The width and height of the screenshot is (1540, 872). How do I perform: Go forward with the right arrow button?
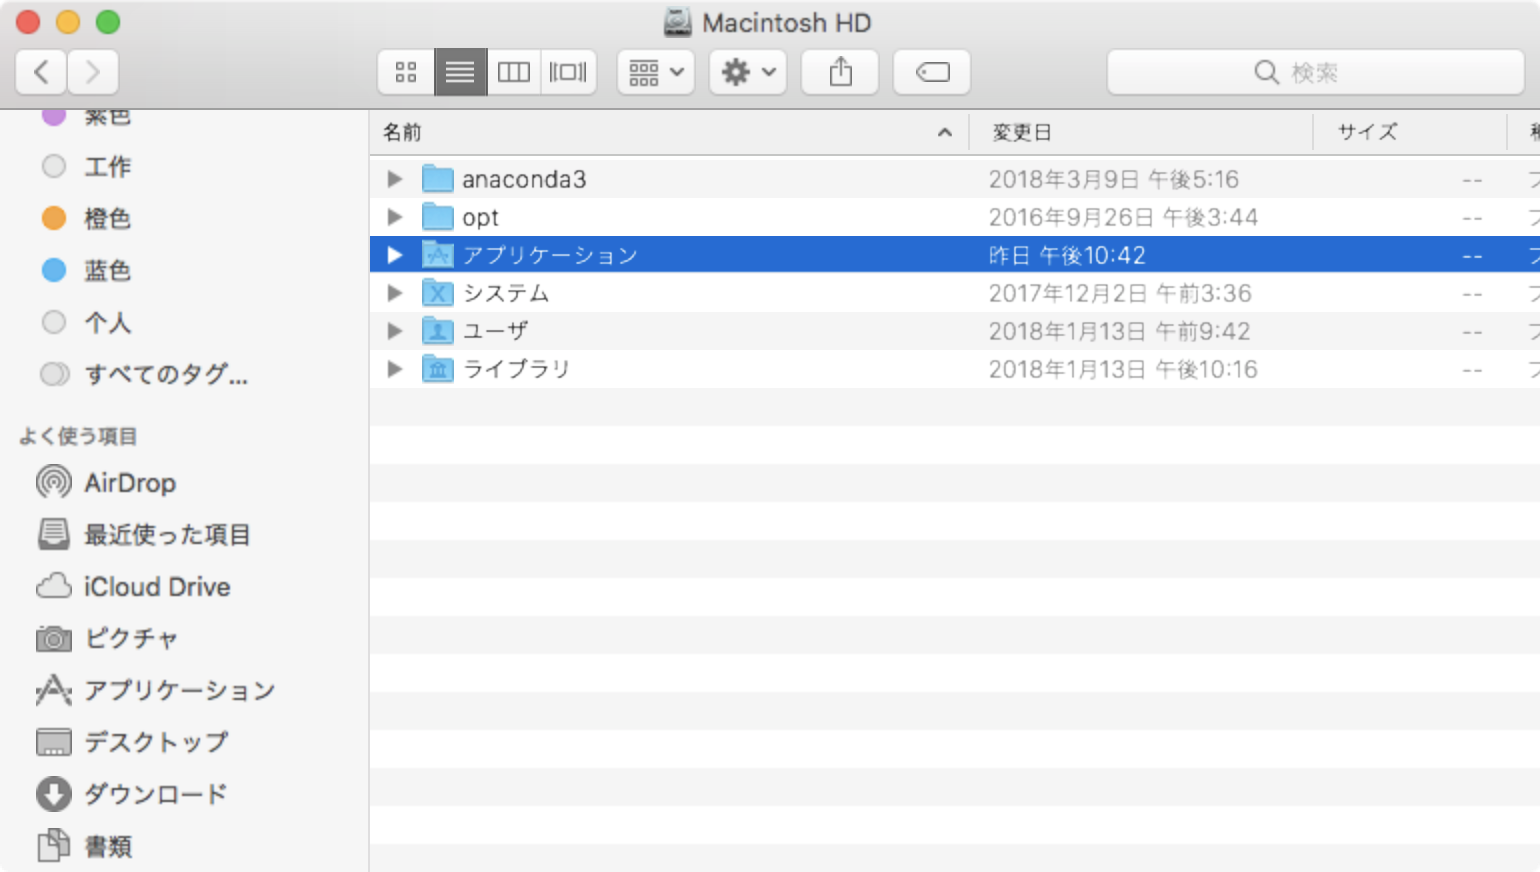93,72
